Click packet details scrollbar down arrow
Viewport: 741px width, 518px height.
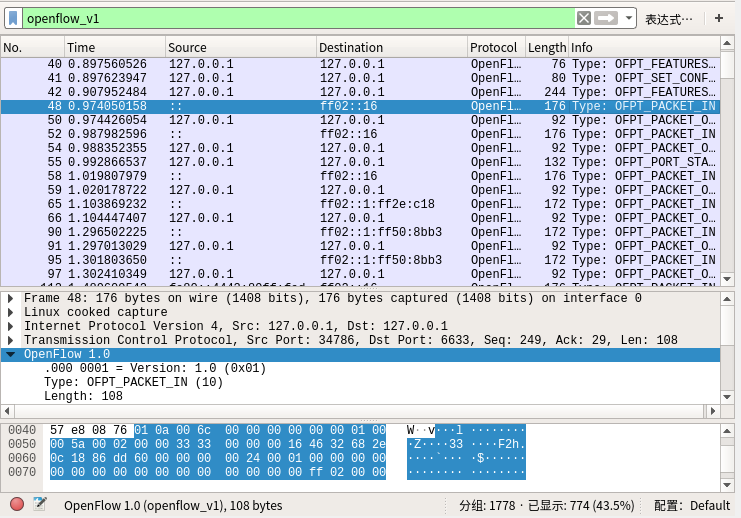tap(727, 397)
